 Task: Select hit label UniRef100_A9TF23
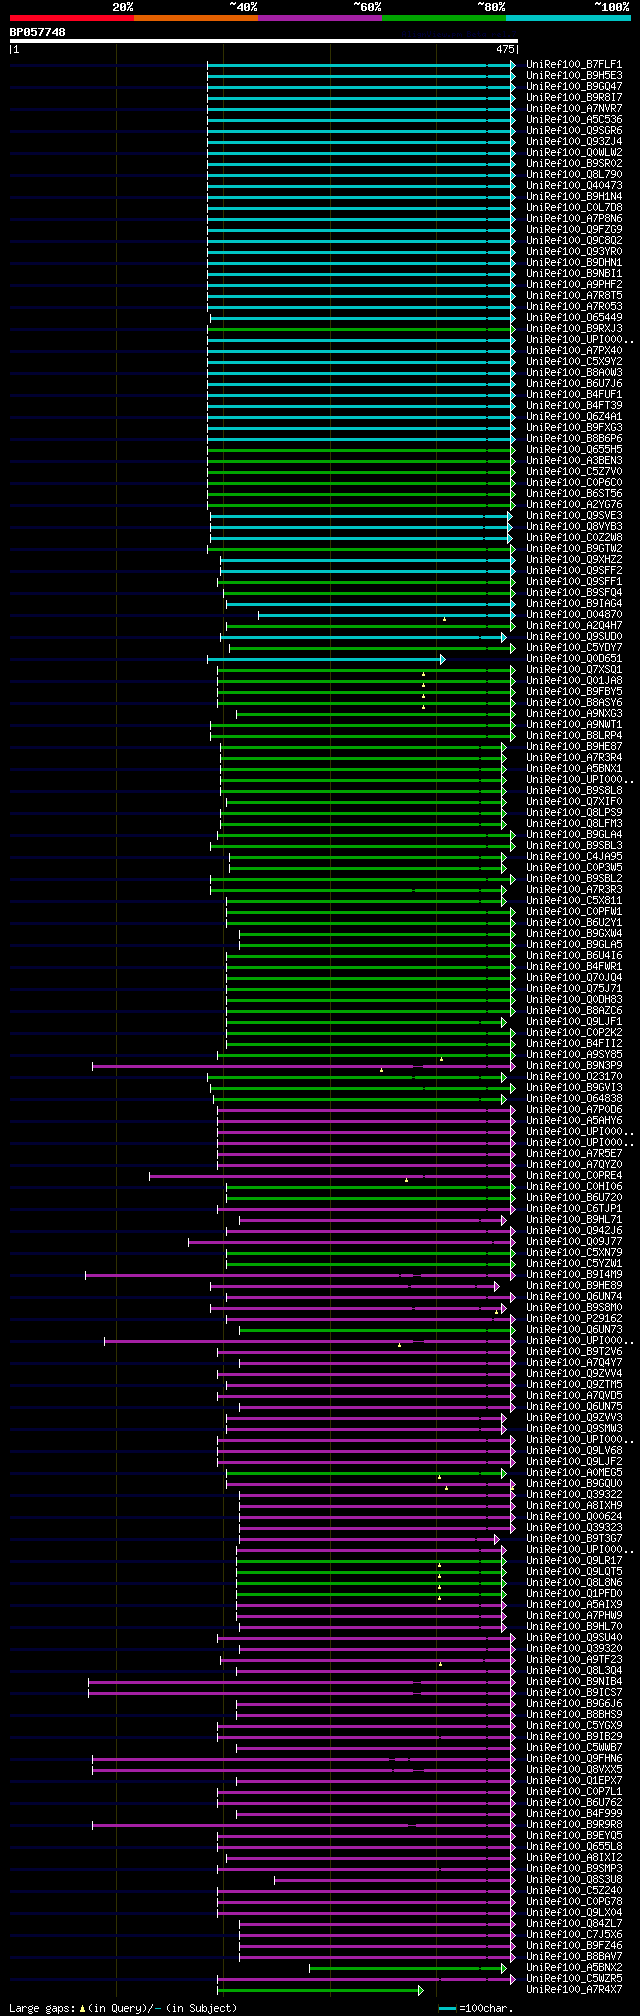point(574,1659)
